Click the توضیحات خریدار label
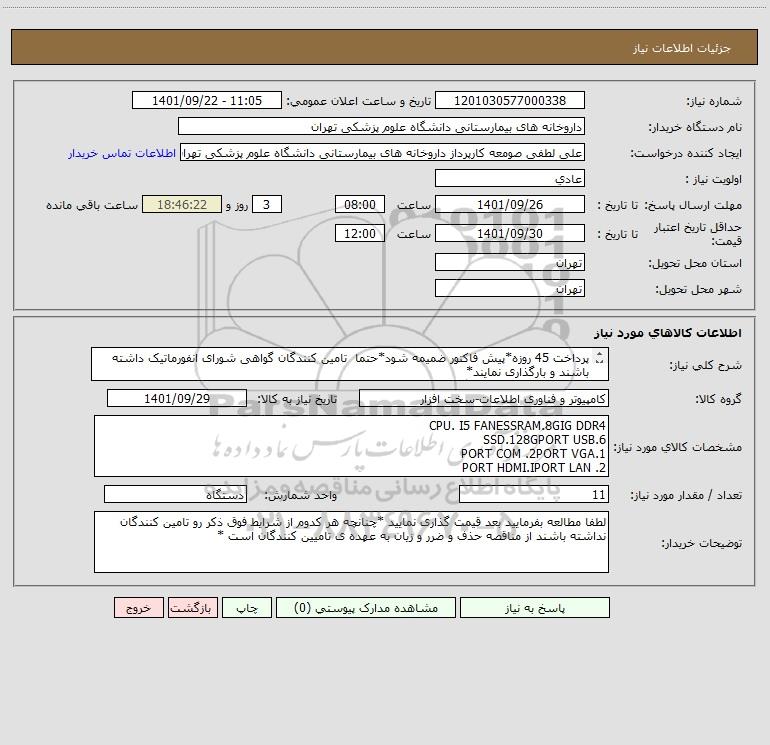The width and height of the screenshot is (770, 745). [701, 543]
